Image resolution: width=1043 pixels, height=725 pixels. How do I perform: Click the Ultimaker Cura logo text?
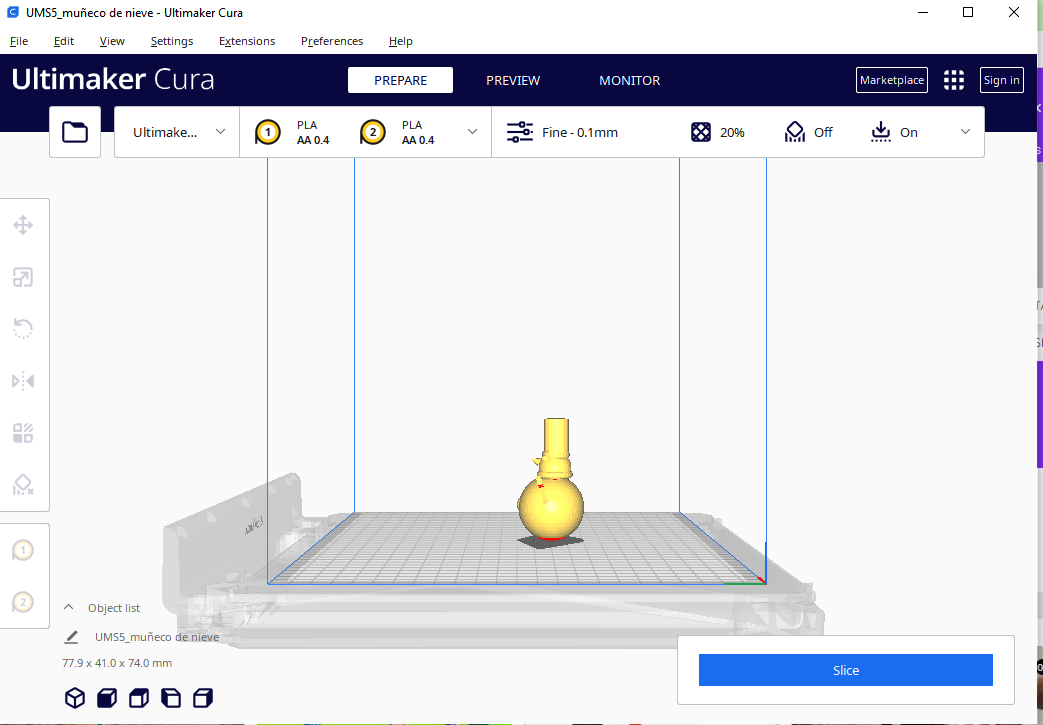click(x=113, y=79)
